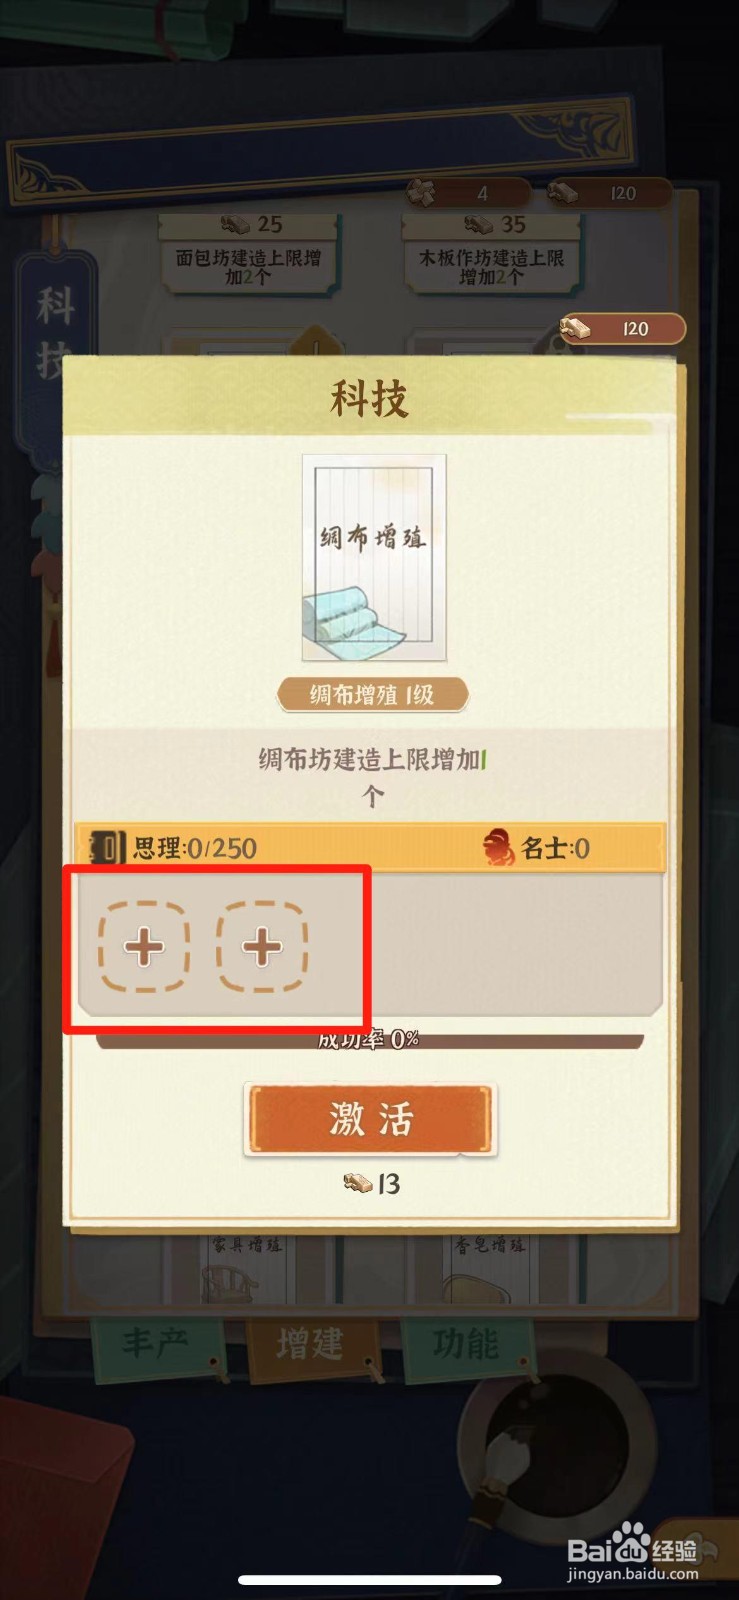Click the 思理 book icon

point(107,848)
